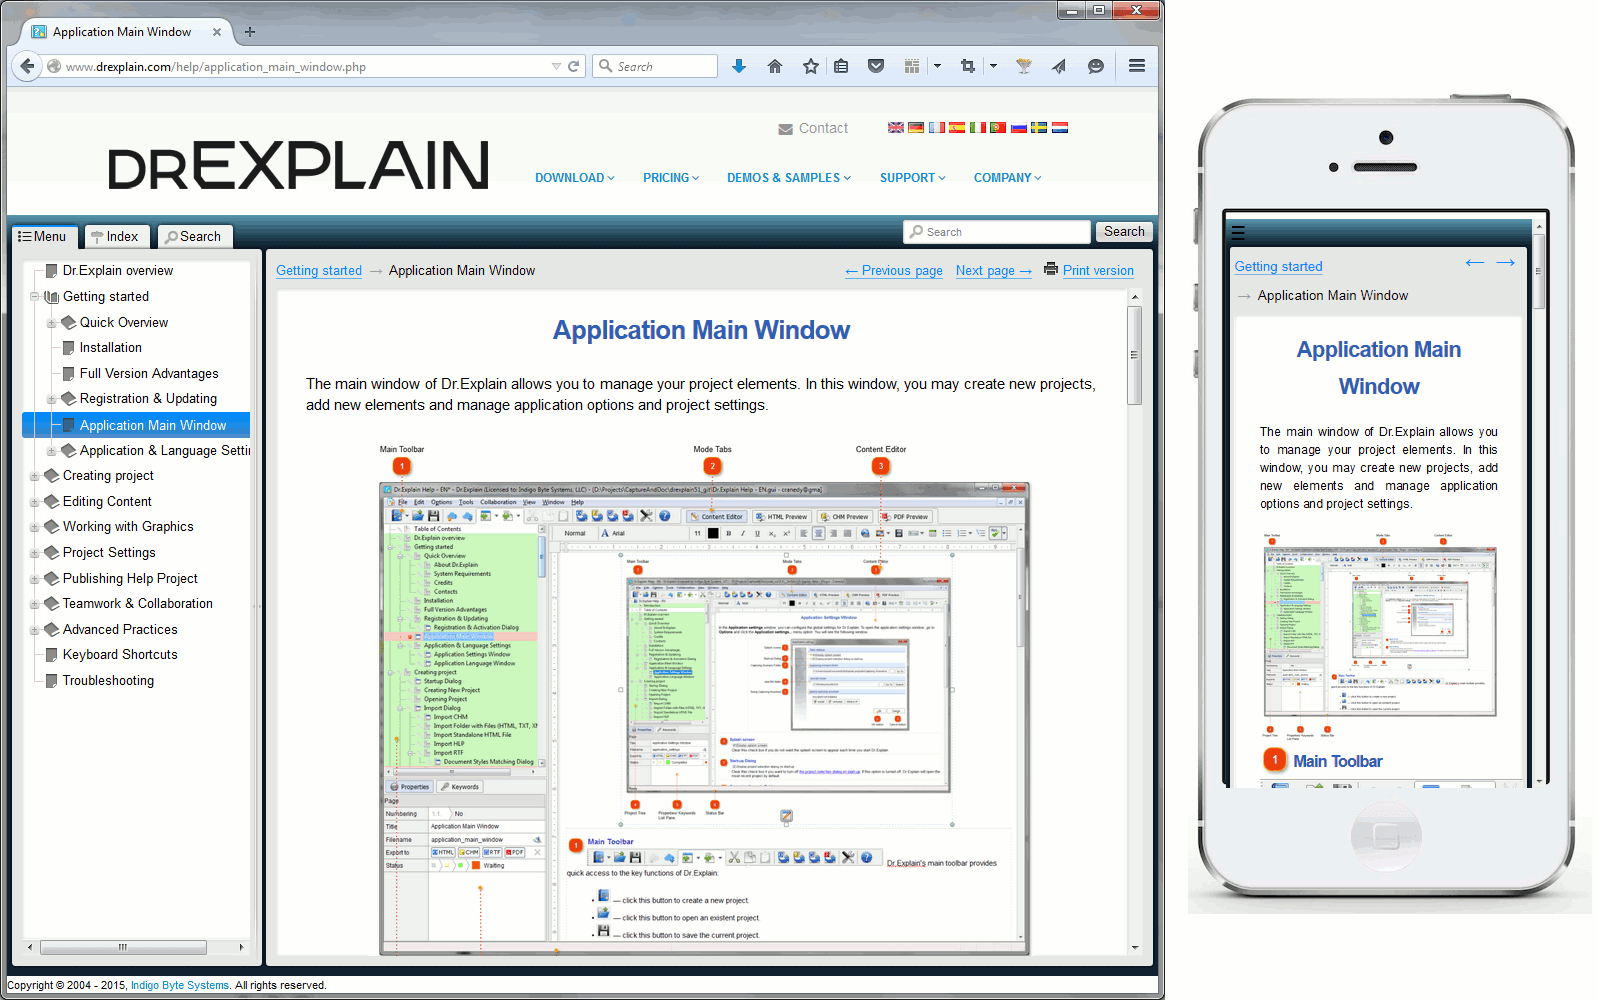This screenshot has height=1000, width=1598.
Task: Click the crop screenshot tool icon
Action: coord(967,66)
